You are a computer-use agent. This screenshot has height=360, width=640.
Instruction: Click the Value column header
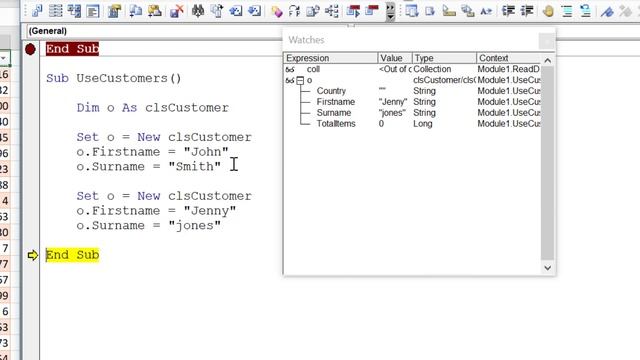[x=395, y=58]
